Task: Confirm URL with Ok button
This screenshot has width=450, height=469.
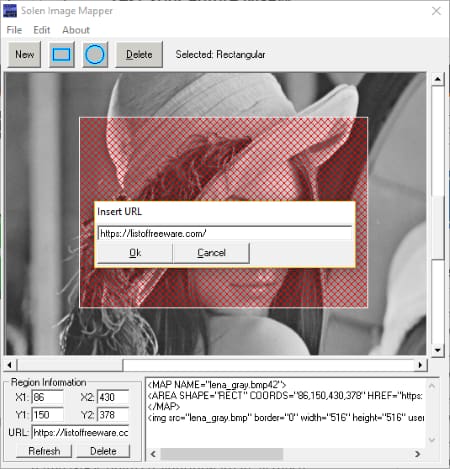Action: click(x=135, y=253)
